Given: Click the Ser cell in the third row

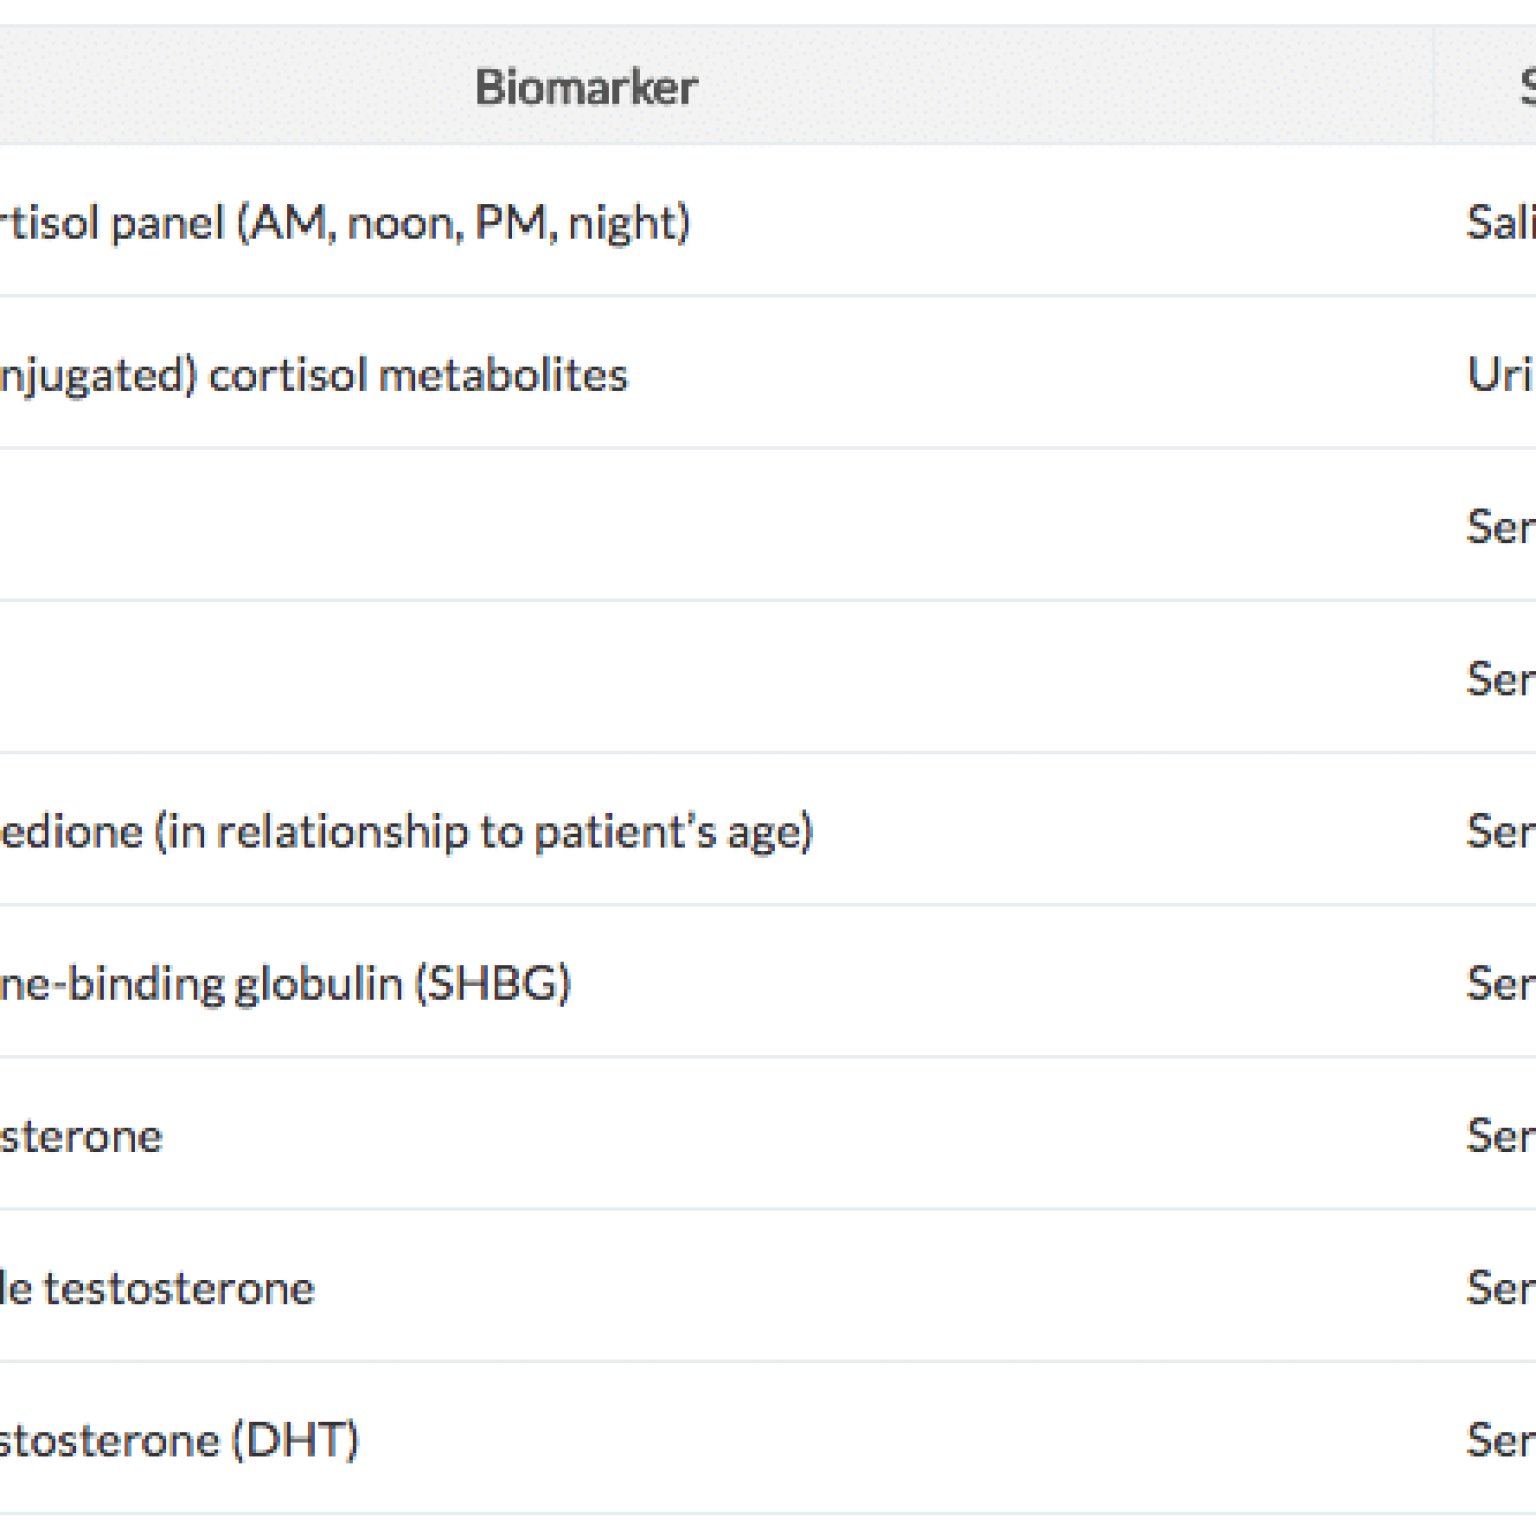Looking at the screenshot, I should 1501,527.
